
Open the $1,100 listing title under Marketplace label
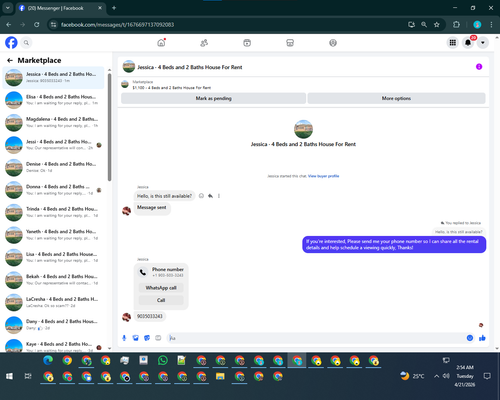pyautogui.click(x=172, y=88)
